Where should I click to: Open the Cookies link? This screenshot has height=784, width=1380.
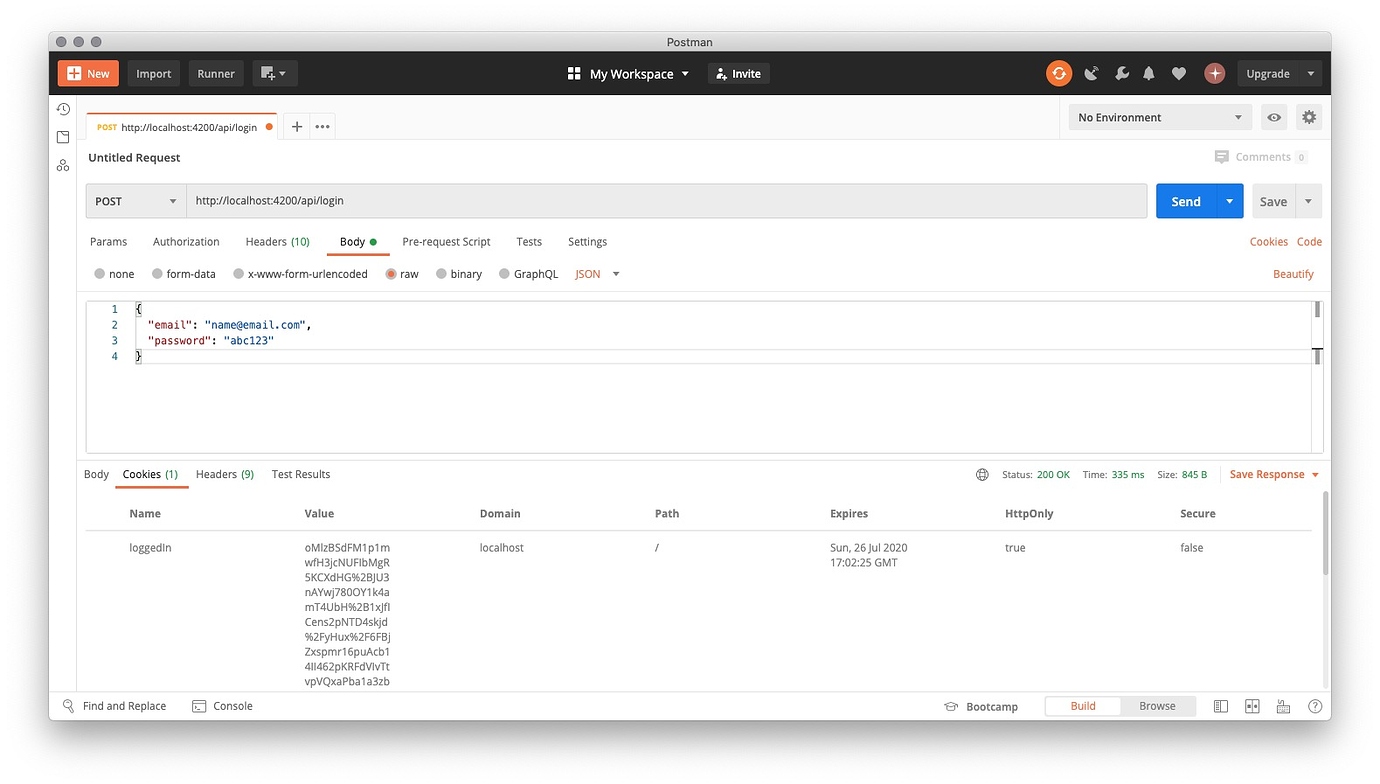point(1268,242)
